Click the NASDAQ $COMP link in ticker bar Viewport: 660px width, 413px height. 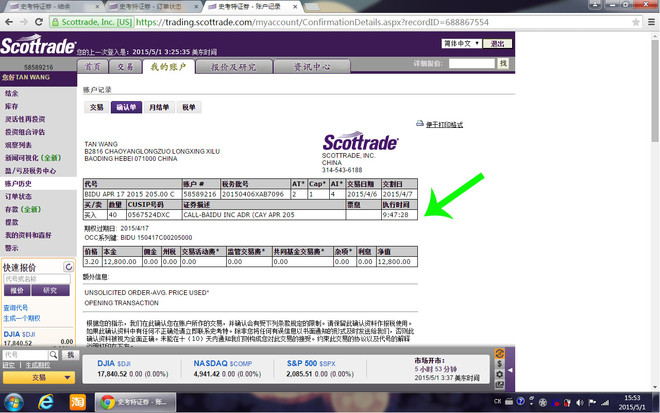(x=223, y=363)
